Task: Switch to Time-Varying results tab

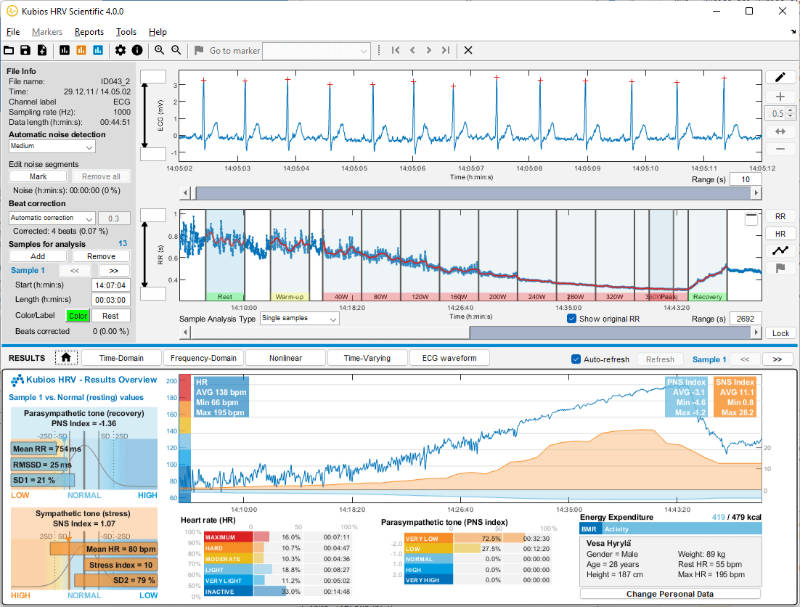Action: (x=367, y=358)
